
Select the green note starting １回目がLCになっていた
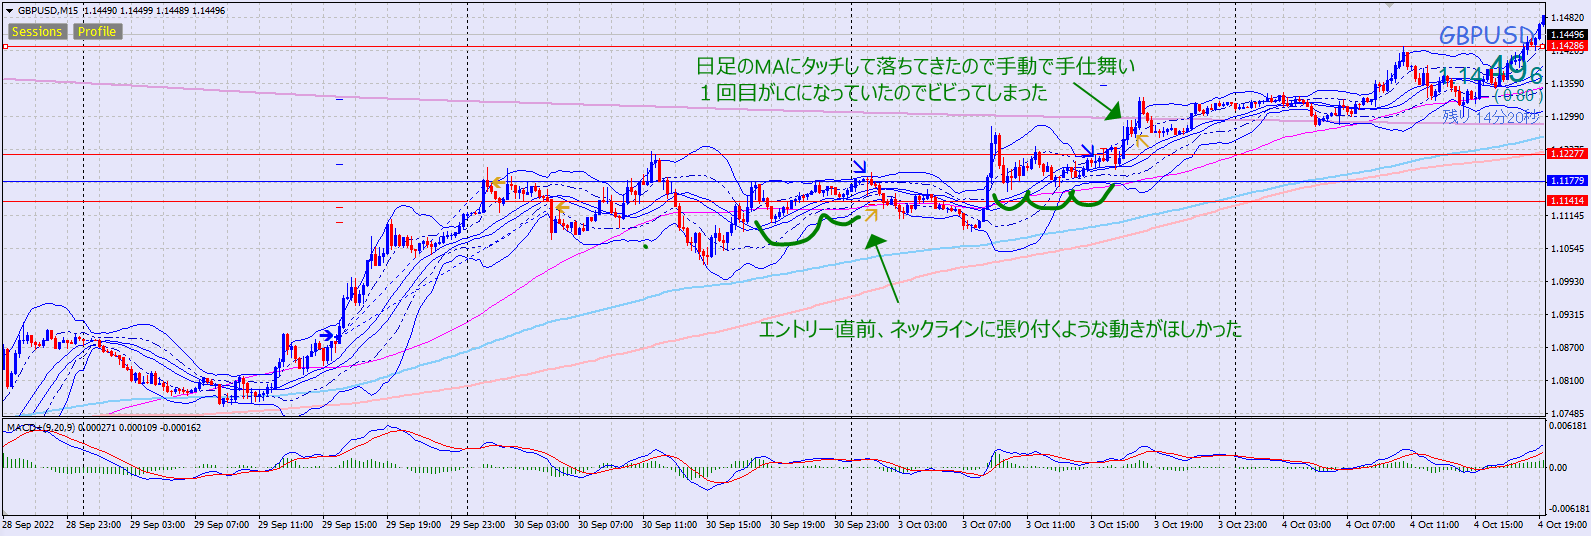coord(872,93)
